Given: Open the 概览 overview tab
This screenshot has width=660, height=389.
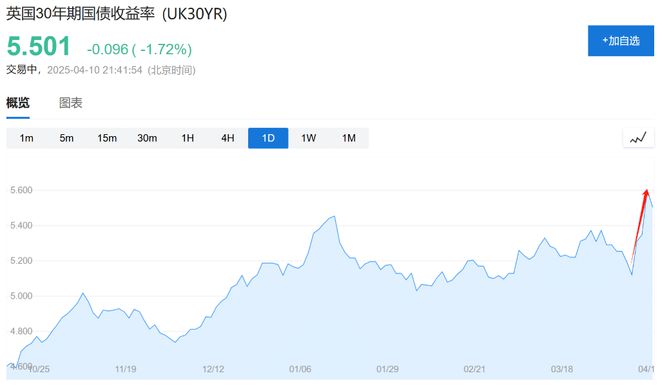Looking at the screenshot, I should (18, 103).
